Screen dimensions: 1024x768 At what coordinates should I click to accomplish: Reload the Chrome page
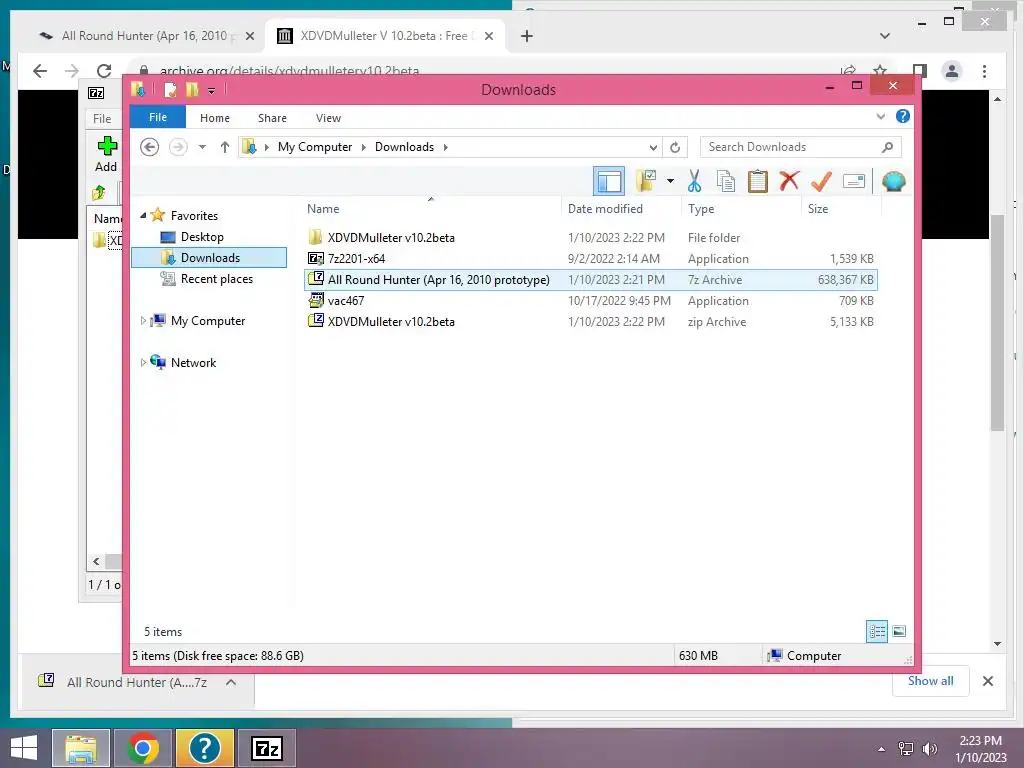click(x=104, y=71)
